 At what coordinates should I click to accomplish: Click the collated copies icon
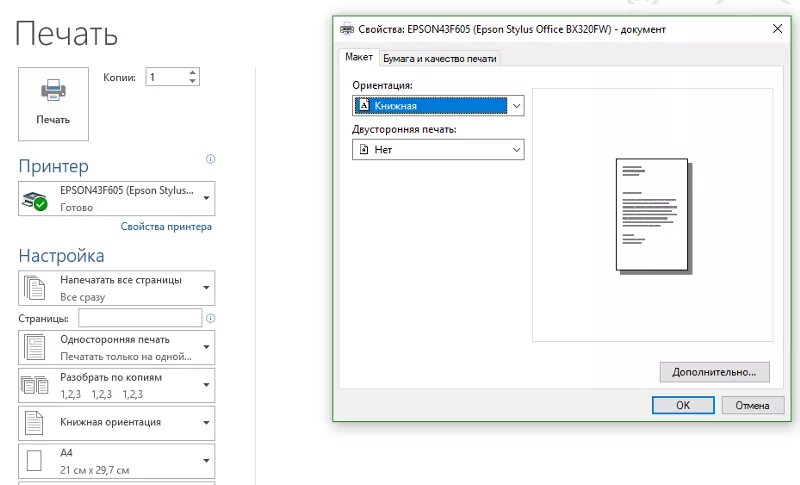click(35, 385)
